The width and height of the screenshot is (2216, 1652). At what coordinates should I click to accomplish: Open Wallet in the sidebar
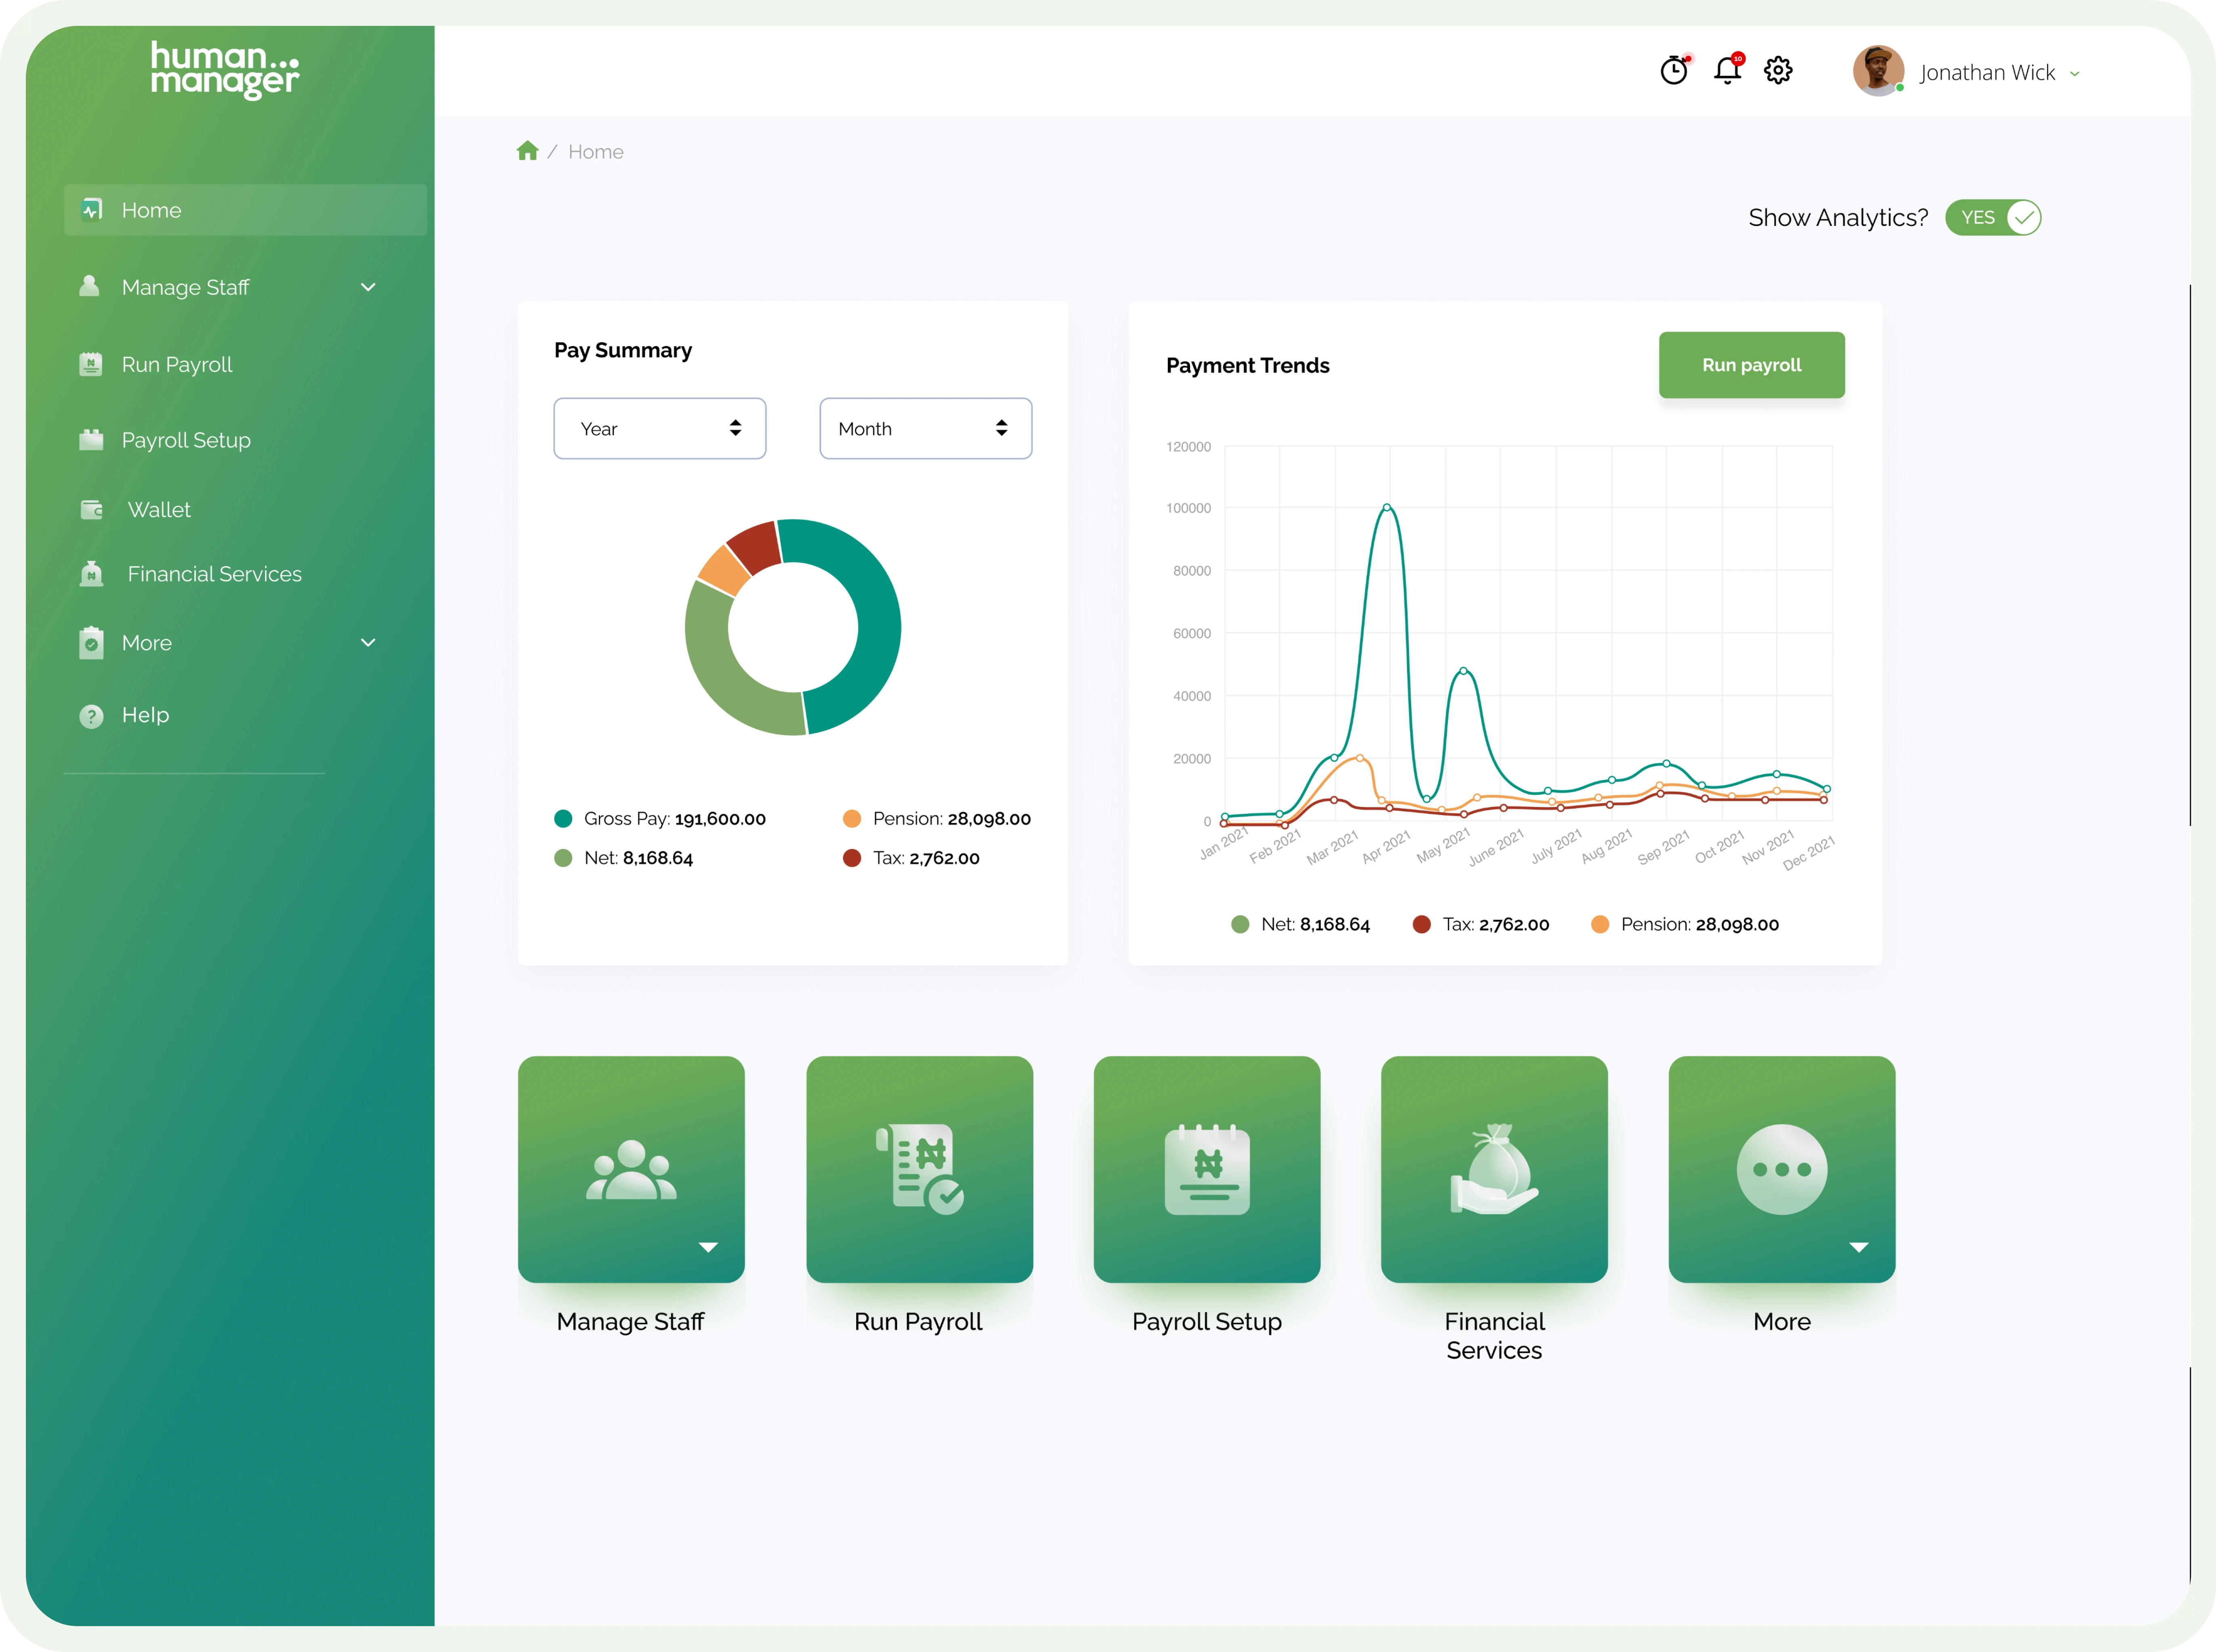click(x=159, y=510)
